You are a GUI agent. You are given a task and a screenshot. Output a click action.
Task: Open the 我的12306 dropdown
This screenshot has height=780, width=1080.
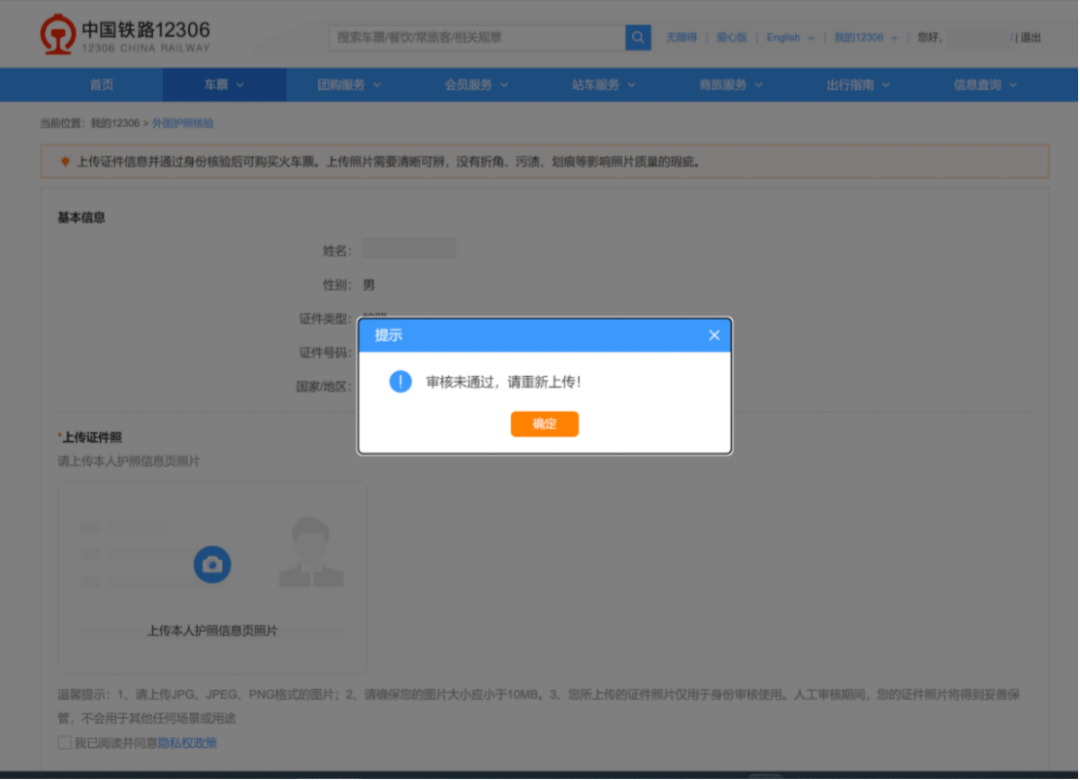[x=866, y=37]
